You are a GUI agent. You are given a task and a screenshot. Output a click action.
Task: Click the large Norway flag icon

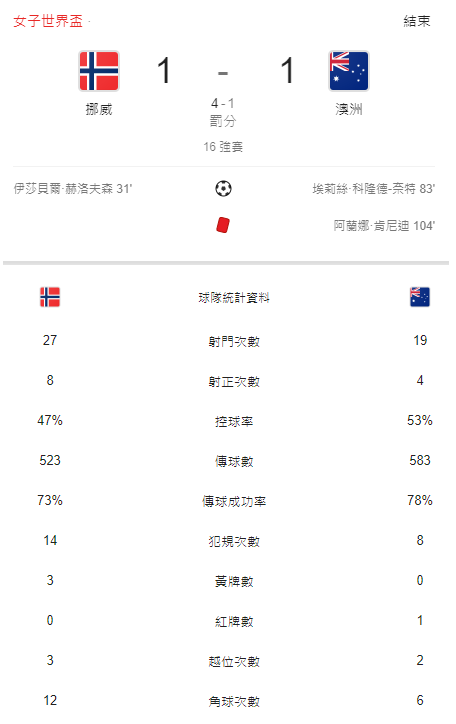pyautogui.click(x=99, y=71)
